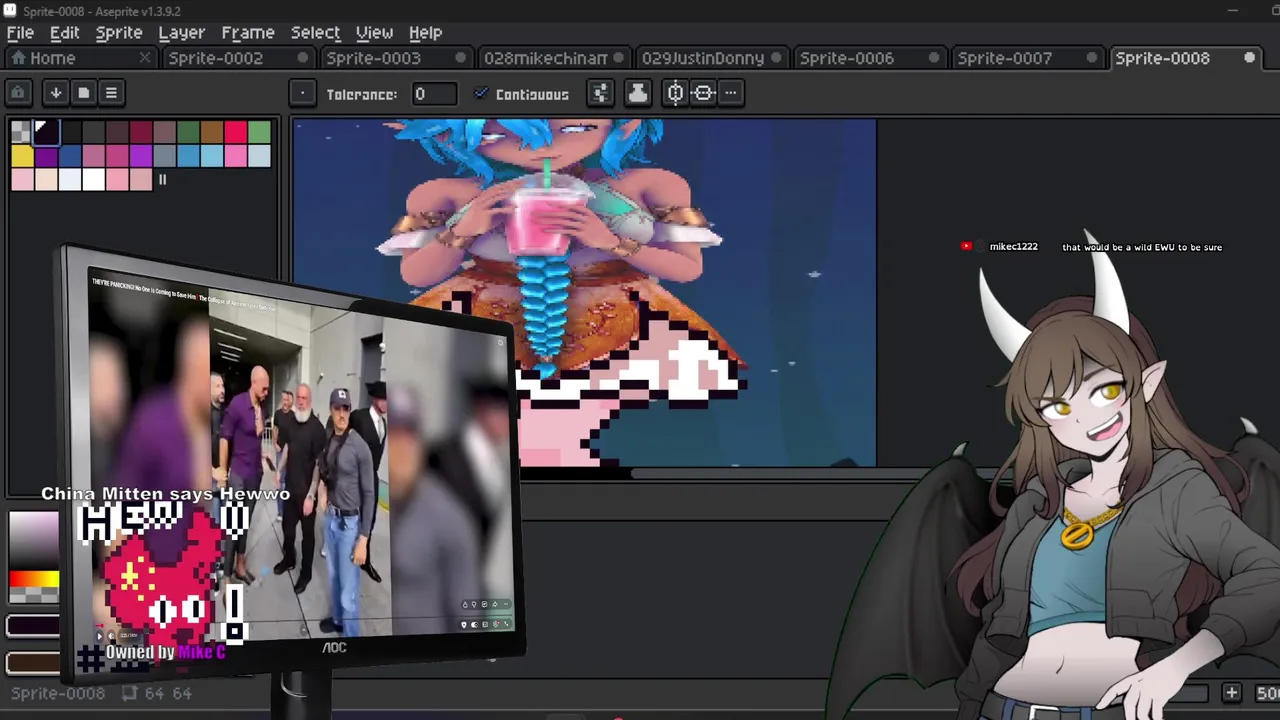Toggle horizontal symmetry mode
The height and width of the screenshot is (720, 1280).
coord(676,94)
